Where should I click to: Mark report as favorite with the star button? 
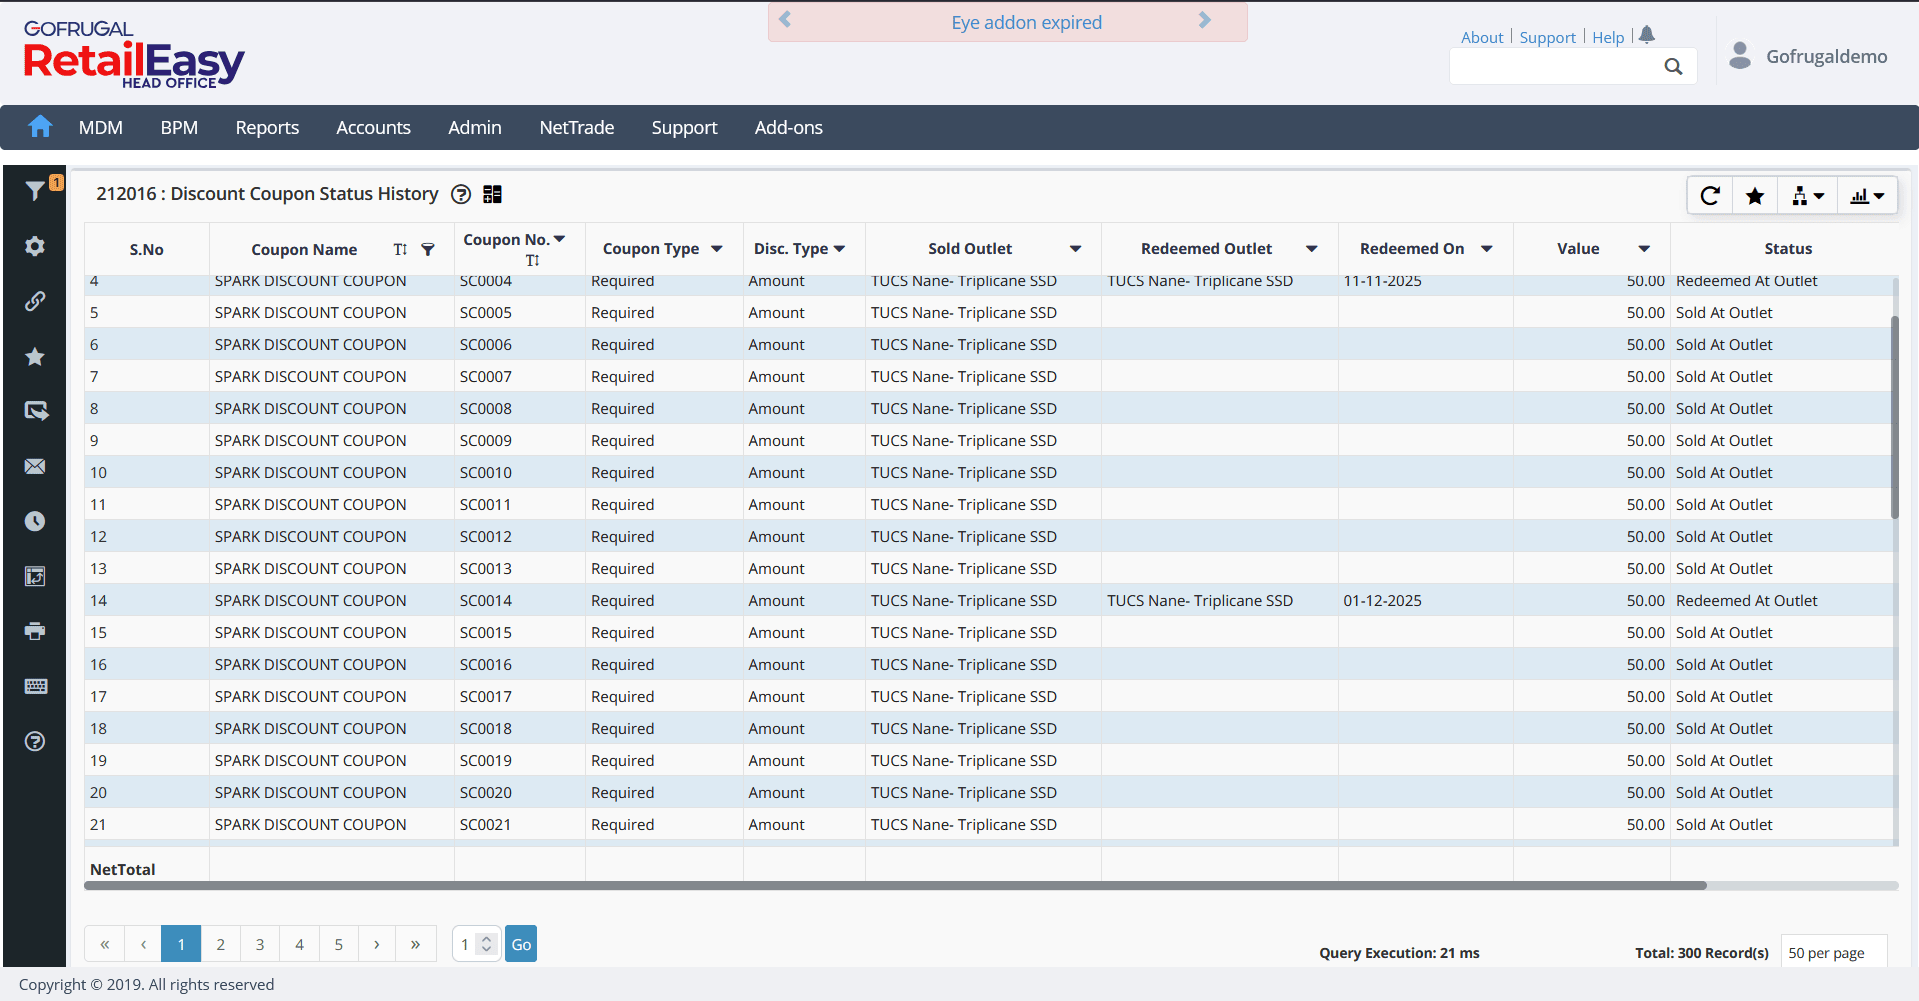(x=1755, y=196)
